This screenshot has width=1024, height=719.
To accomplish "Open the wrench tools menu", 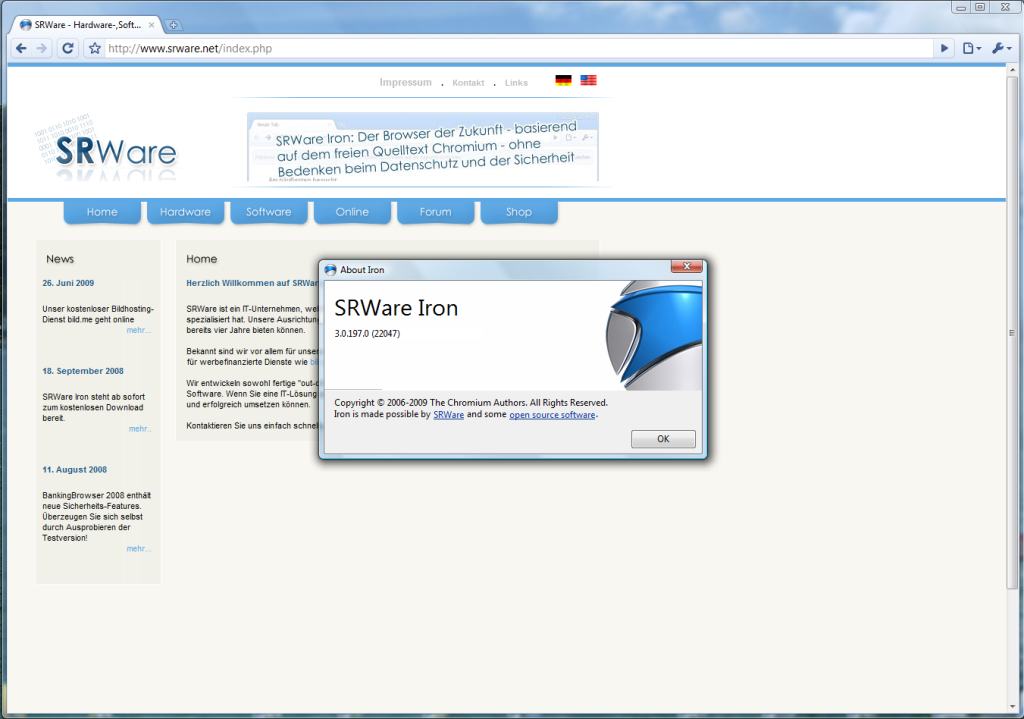I will point(1000,48).
